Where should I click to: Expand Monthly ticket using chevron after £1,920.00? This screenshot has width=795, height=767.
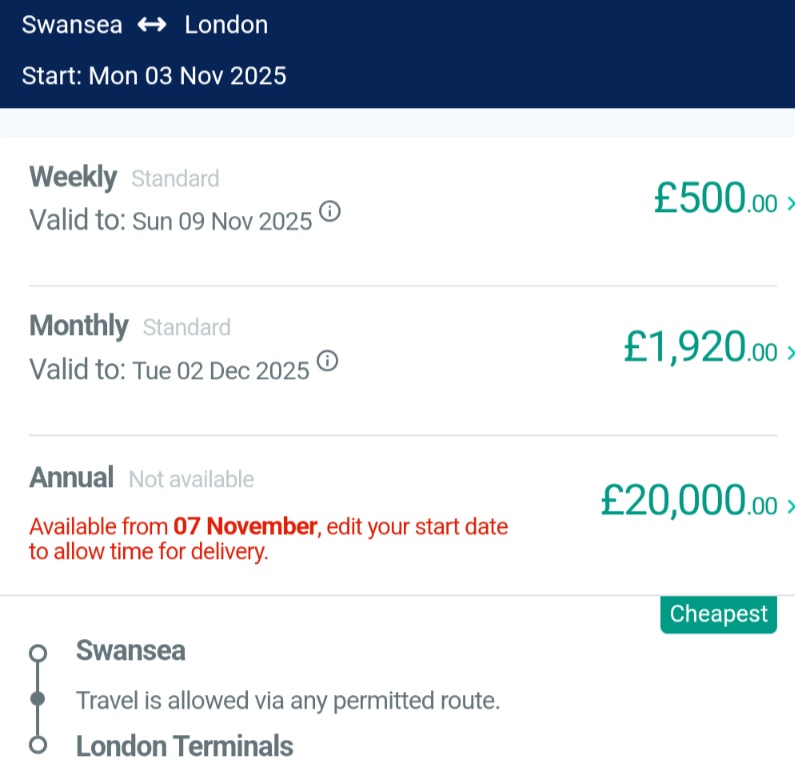pyautogui.click(x=790, y=352)
